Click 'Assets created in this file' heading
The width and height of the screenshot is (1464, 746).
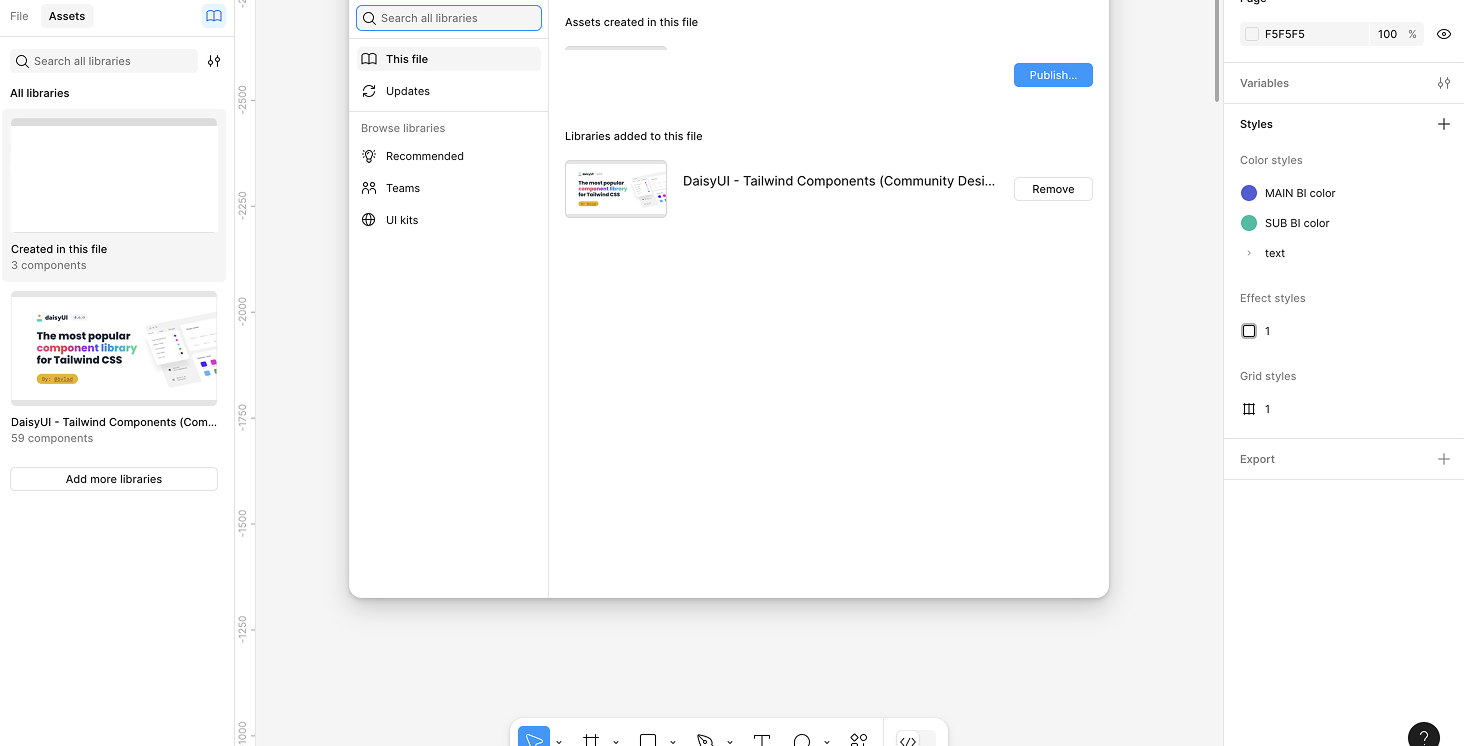pyautogui.click(x=631, y=22)
